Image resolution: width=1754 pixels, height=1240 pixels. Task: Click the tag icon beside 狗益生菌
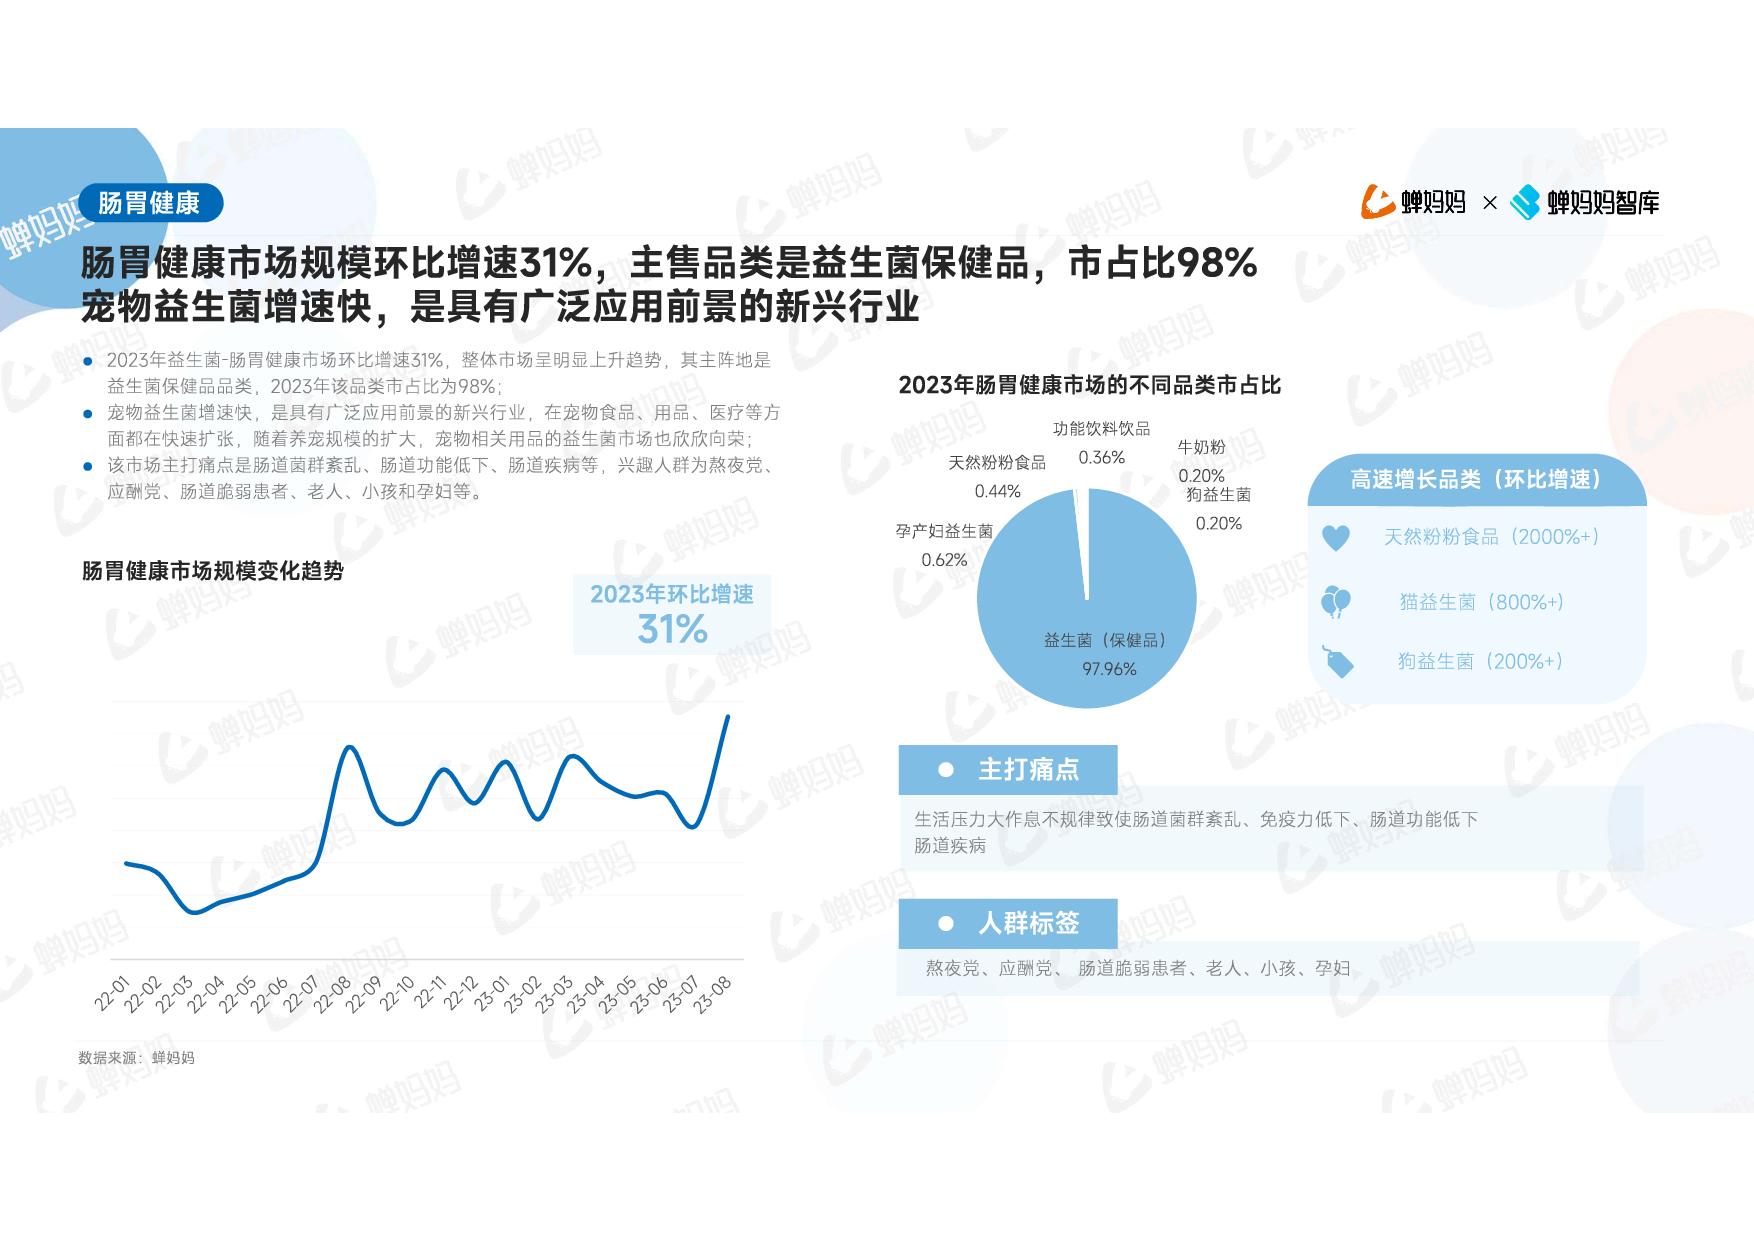coord(1337,661)
